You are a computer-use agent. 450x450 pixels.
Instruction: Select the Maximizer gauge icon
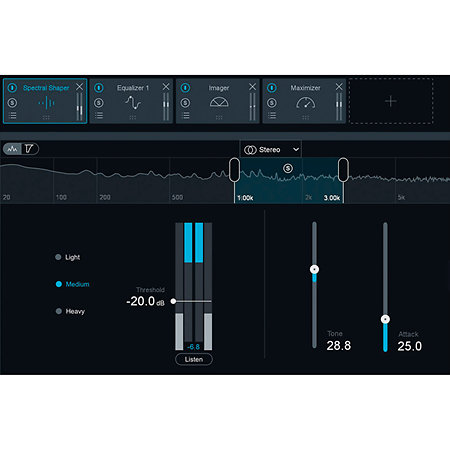(306, 103)
